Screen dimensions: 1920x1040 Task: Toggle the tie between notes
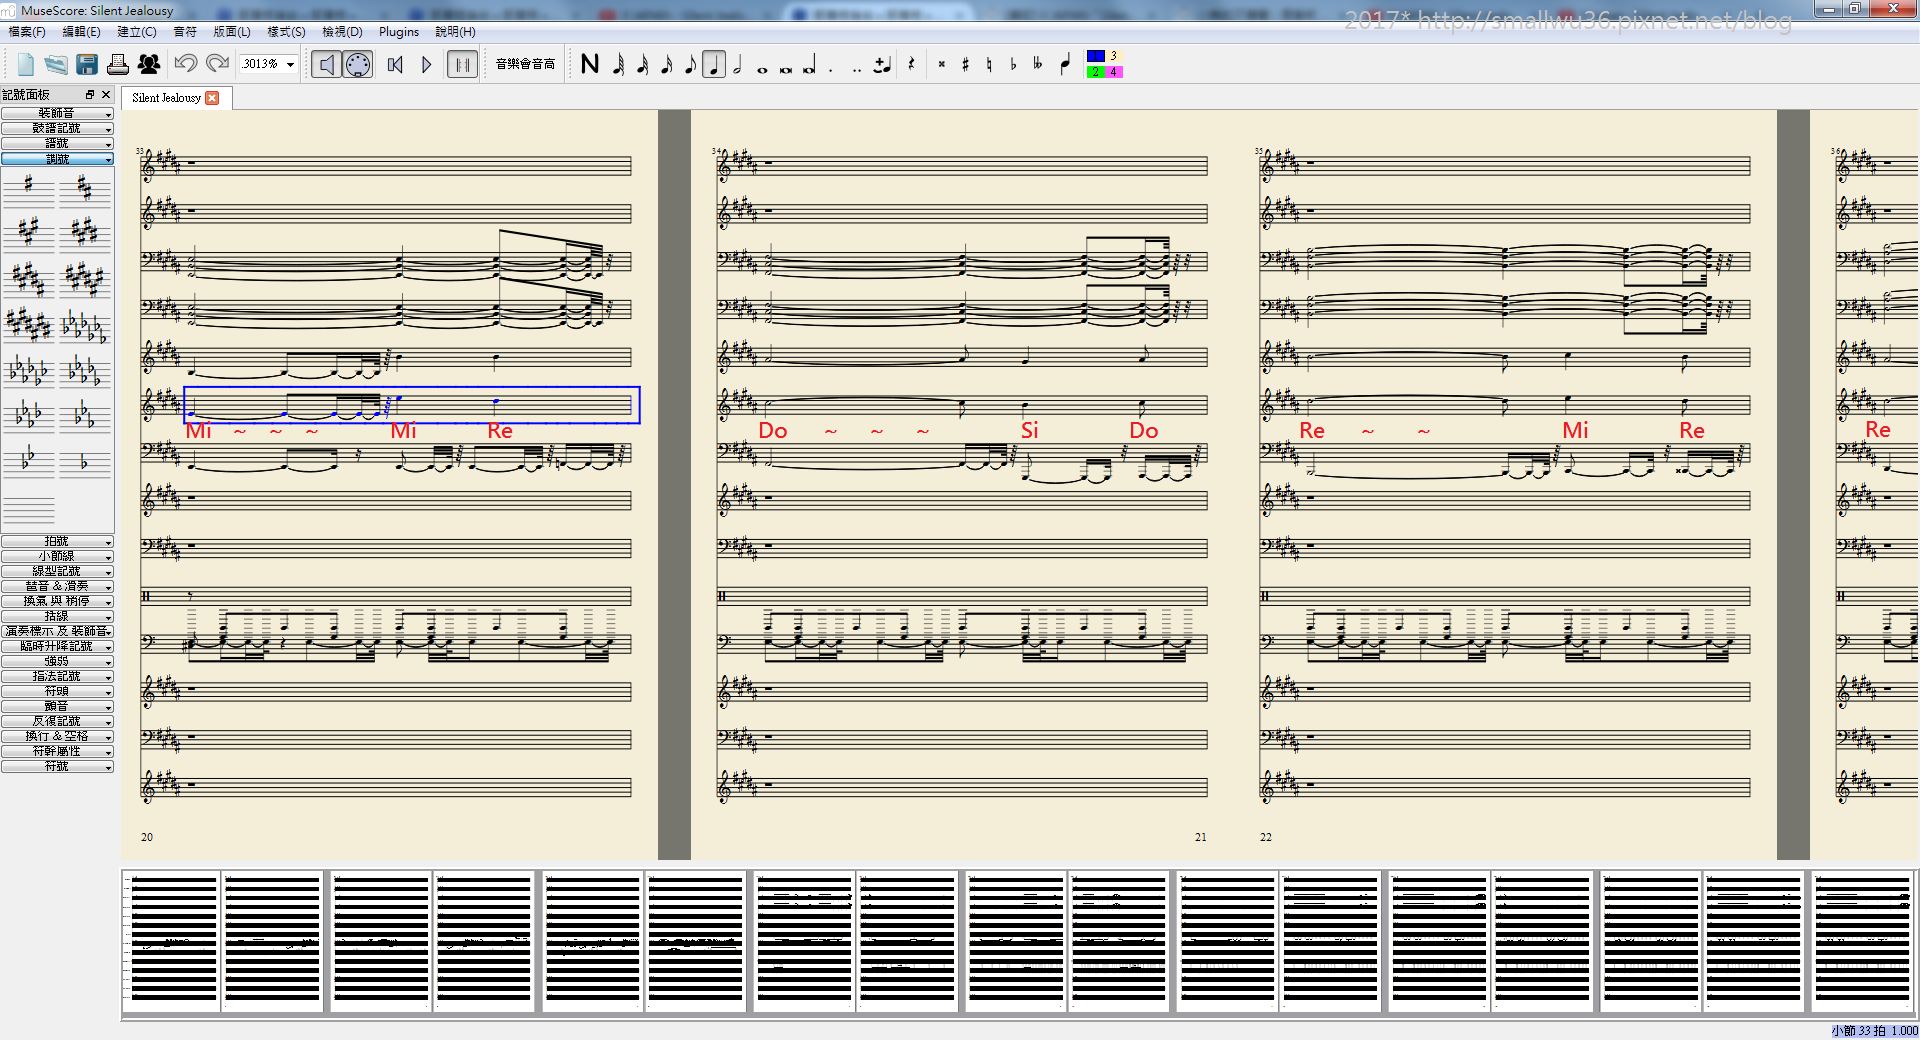click(882, 64)
